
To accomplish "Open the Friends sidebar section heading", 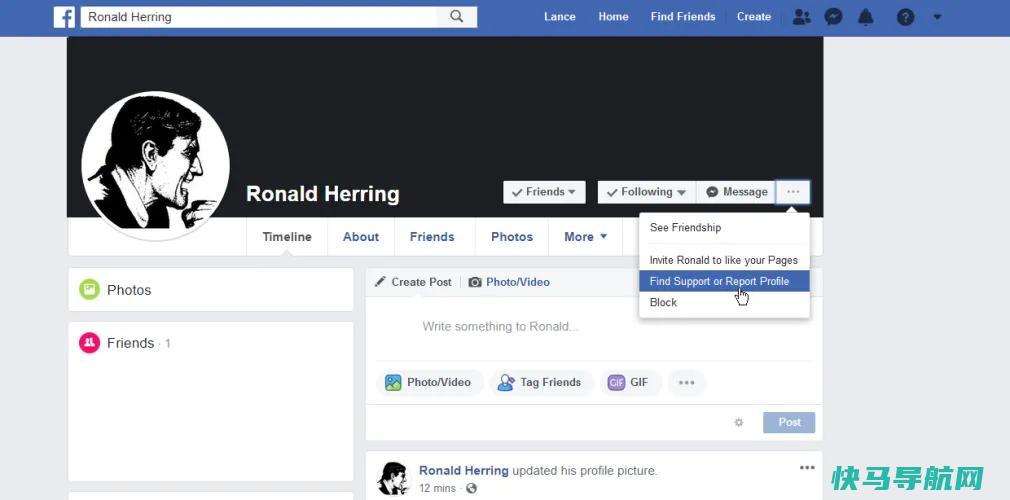I will [x=131, y=343].
